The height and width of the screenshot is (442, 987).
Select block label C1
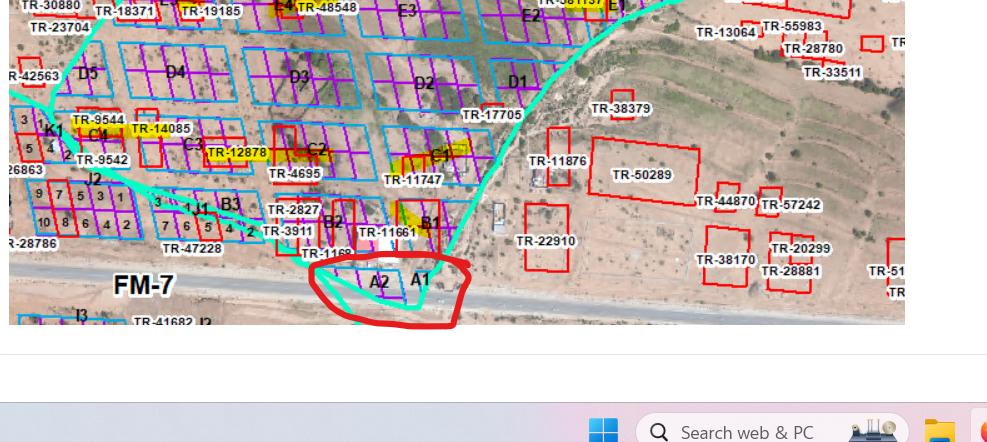(439, 155)
